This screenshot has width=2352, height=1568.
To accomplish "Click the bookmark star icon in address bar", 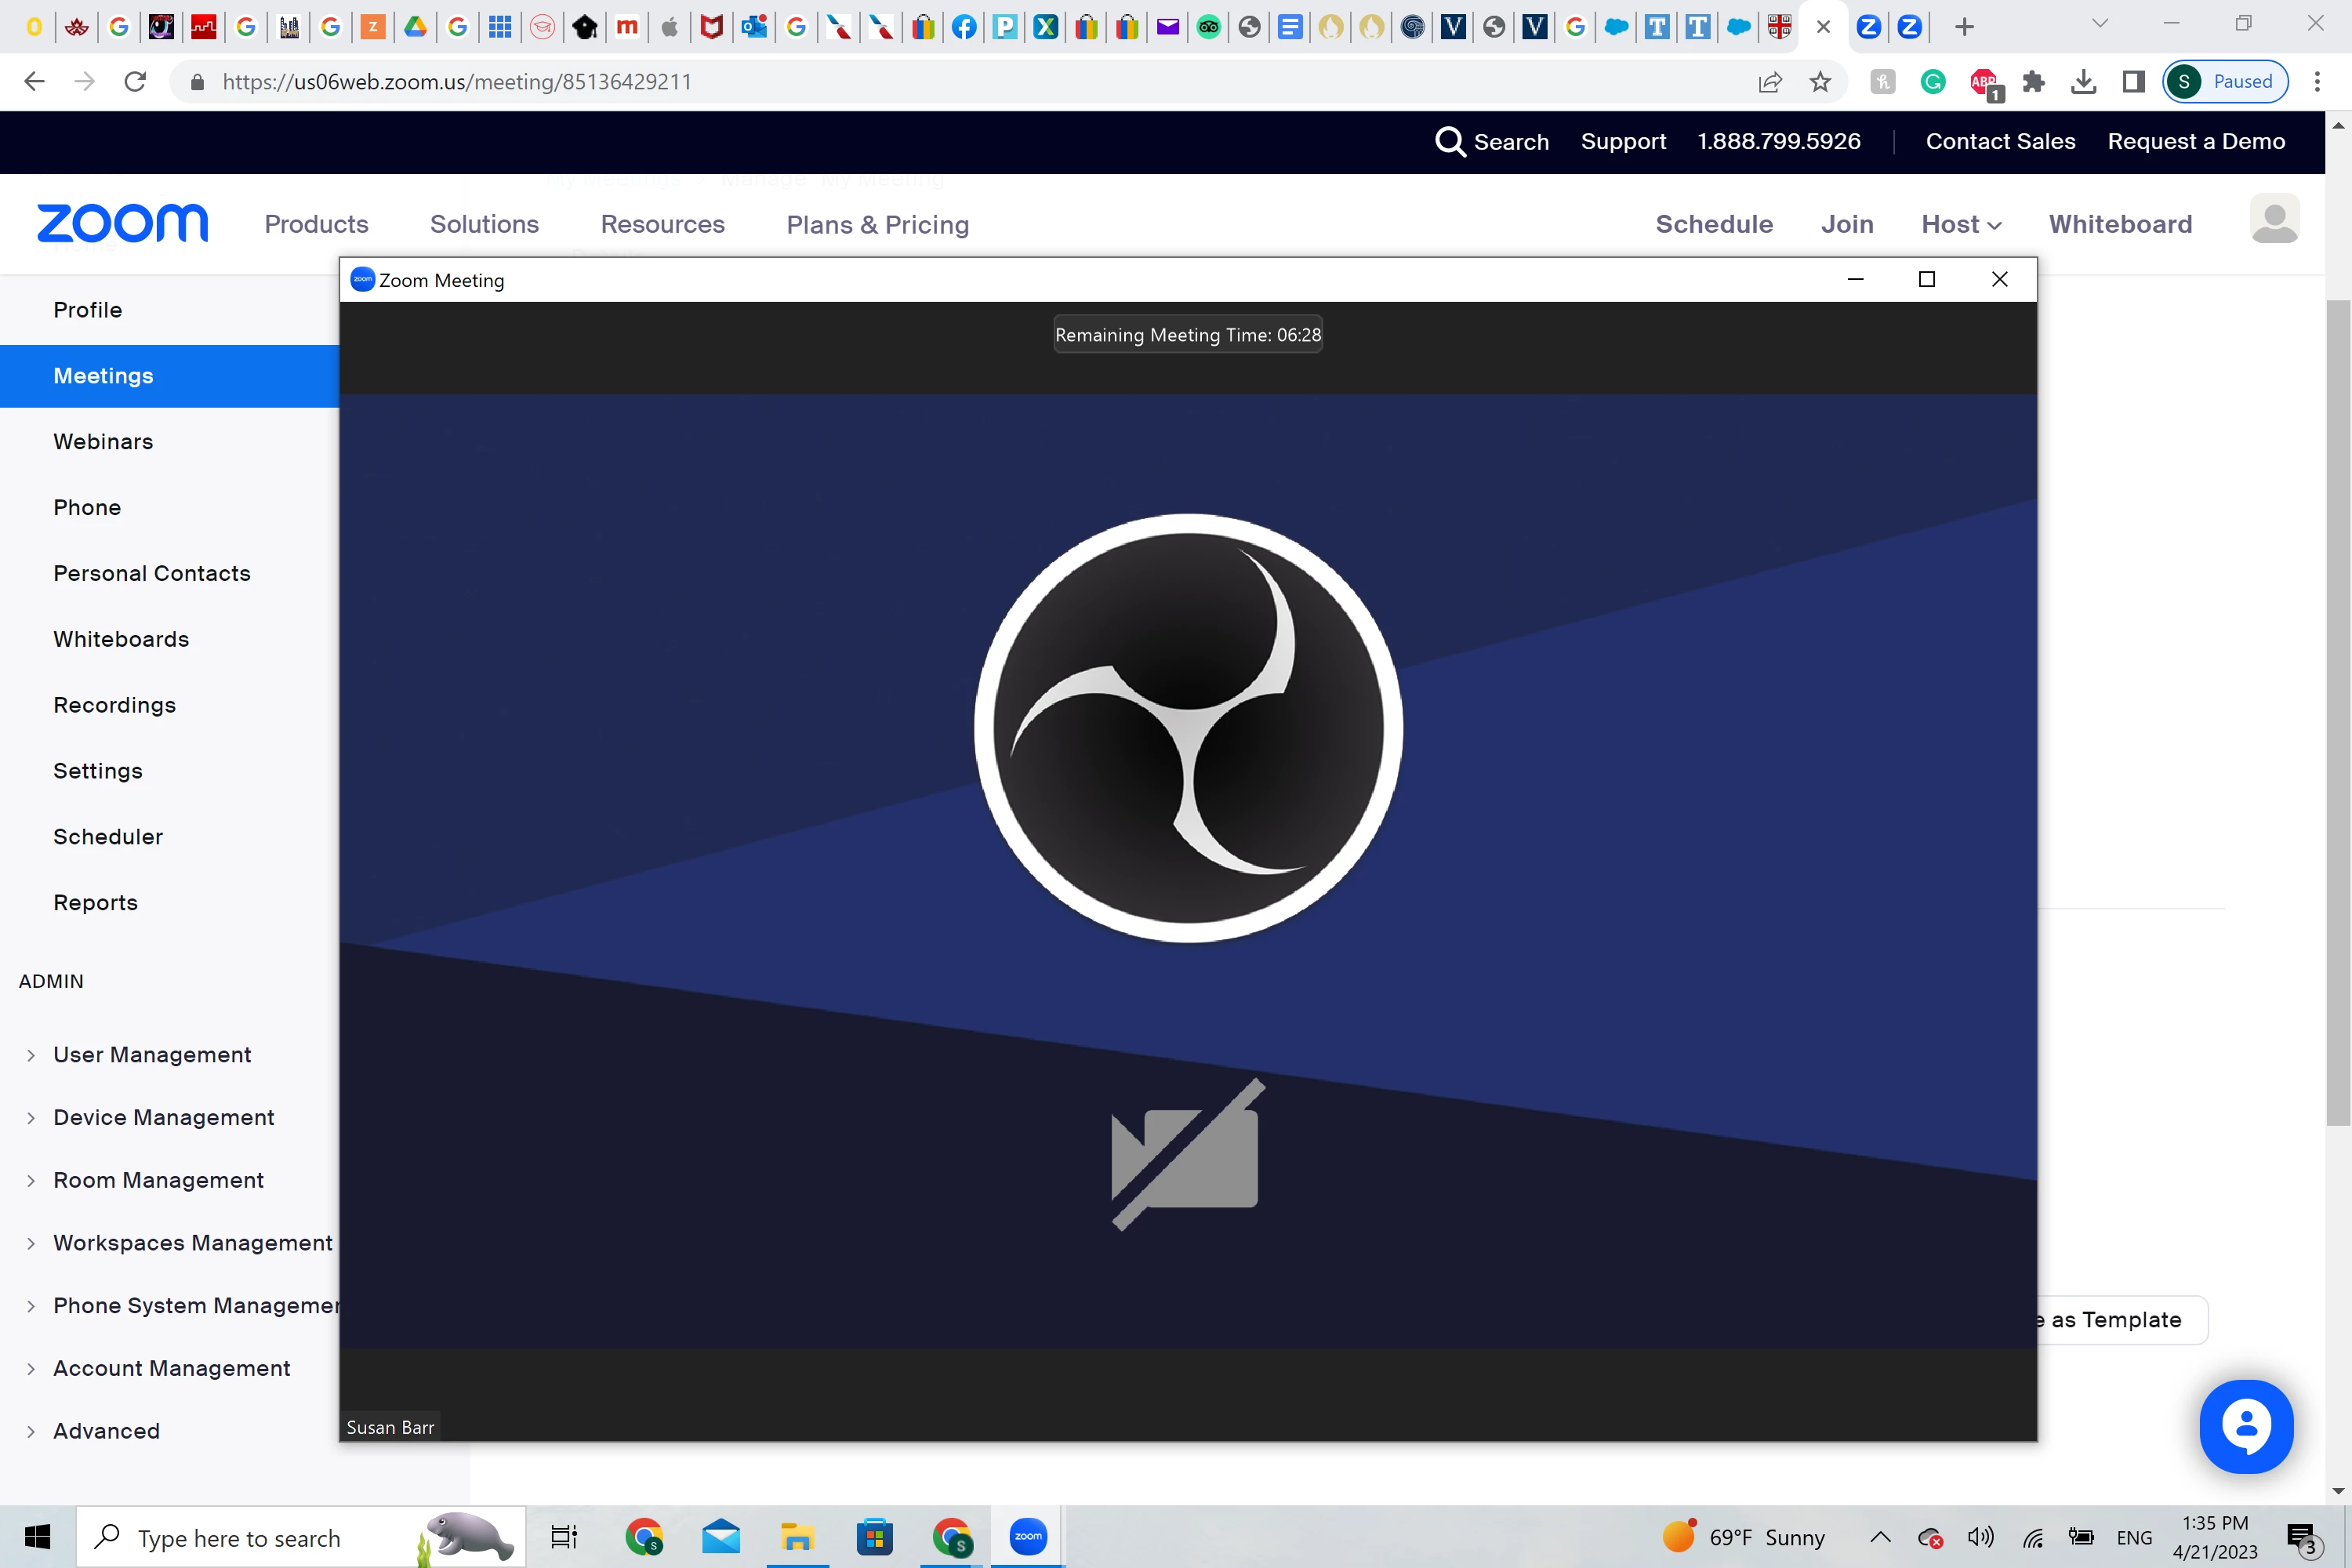I will (1820, 82).
